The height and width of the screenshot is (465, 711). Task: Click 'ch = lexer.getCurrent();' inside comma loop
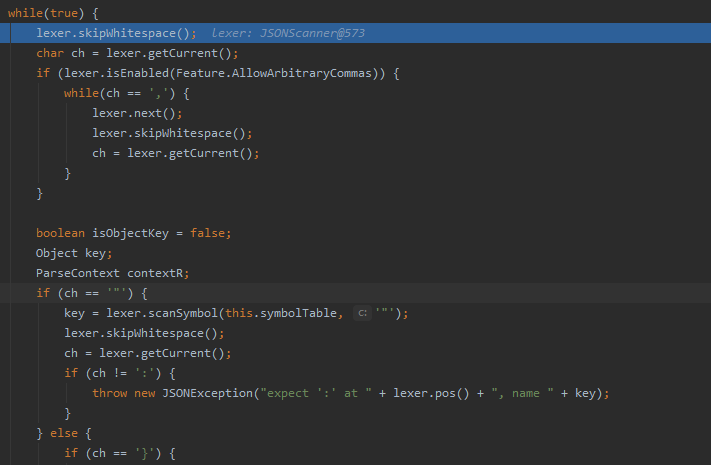click(175, 153)
